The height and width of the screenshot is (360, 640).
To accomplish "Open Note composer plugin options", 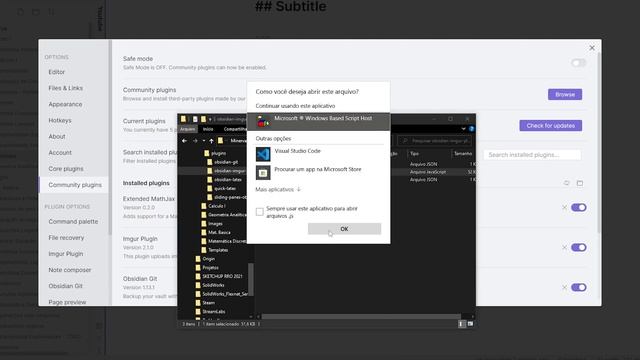I will coord(70,270).
